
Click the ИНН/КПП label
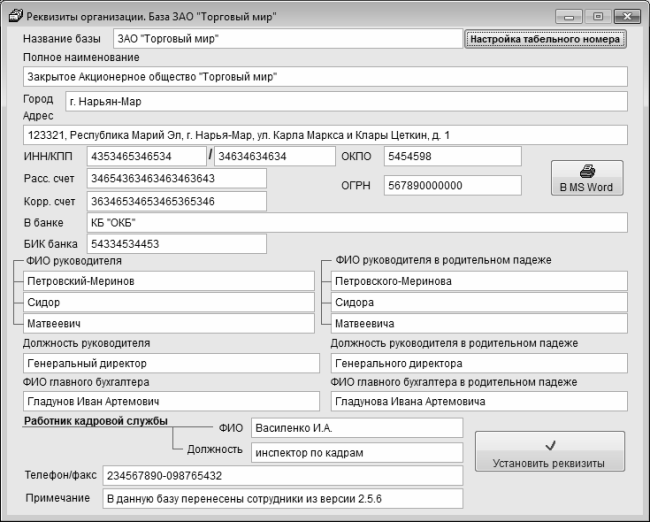(48, 156)
